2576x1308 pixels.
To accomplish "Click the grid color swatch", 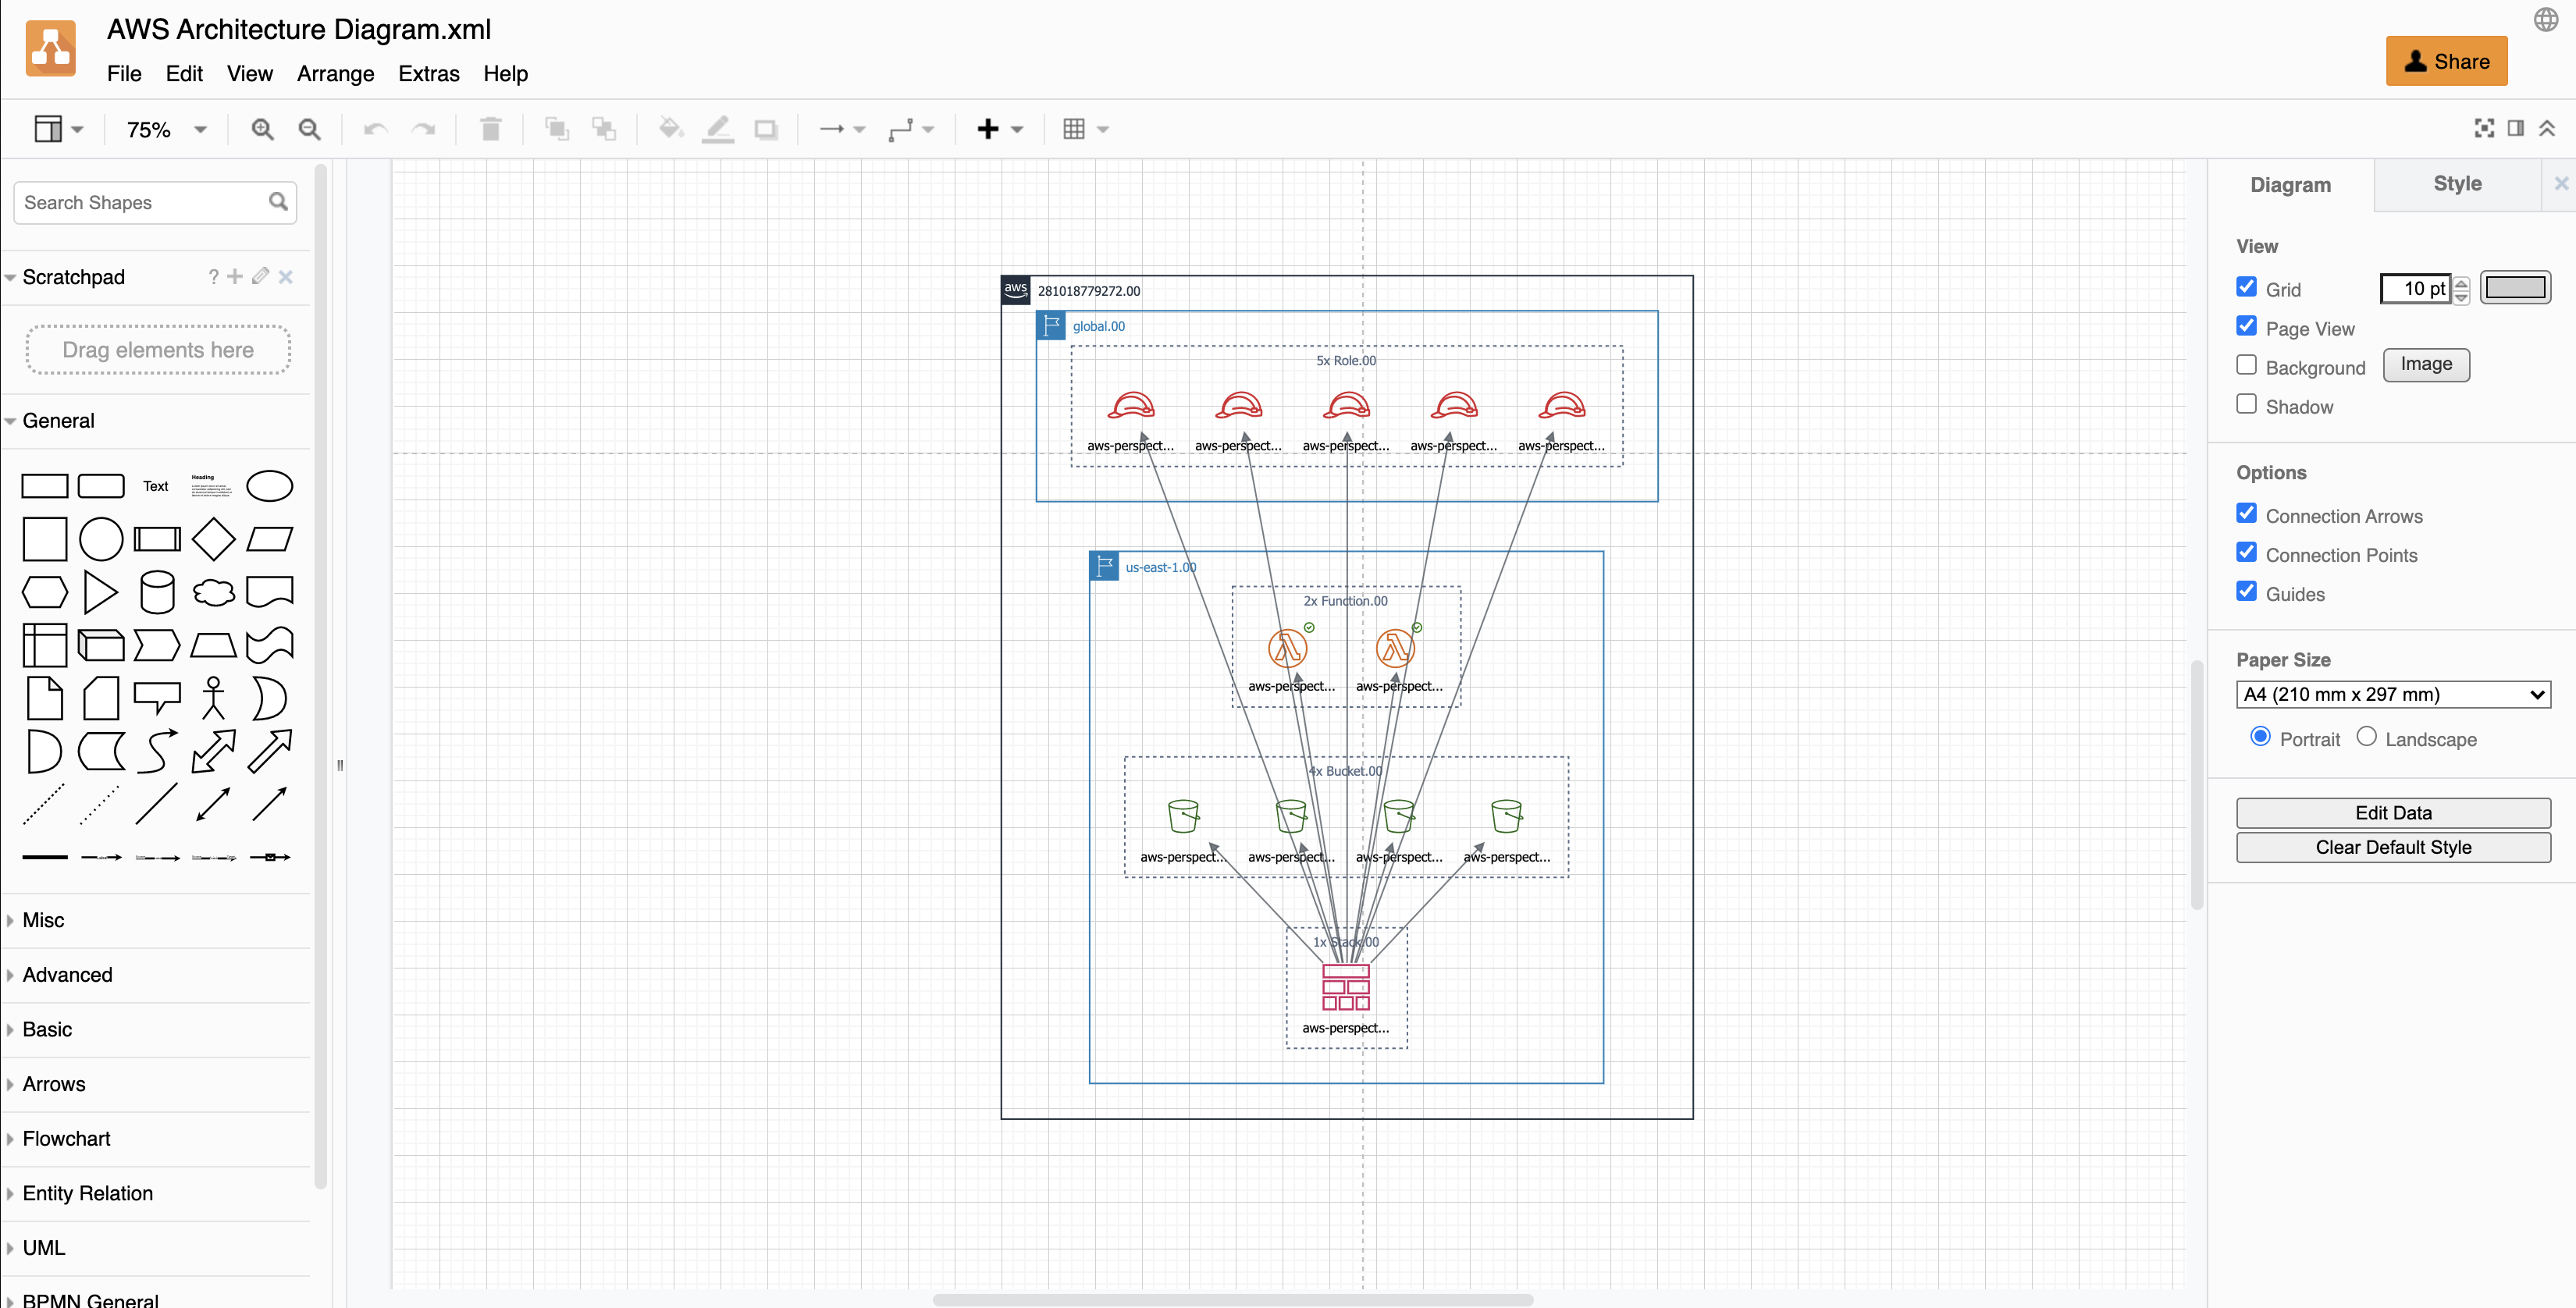I will pyautogui.click(x=2517, y=287).
